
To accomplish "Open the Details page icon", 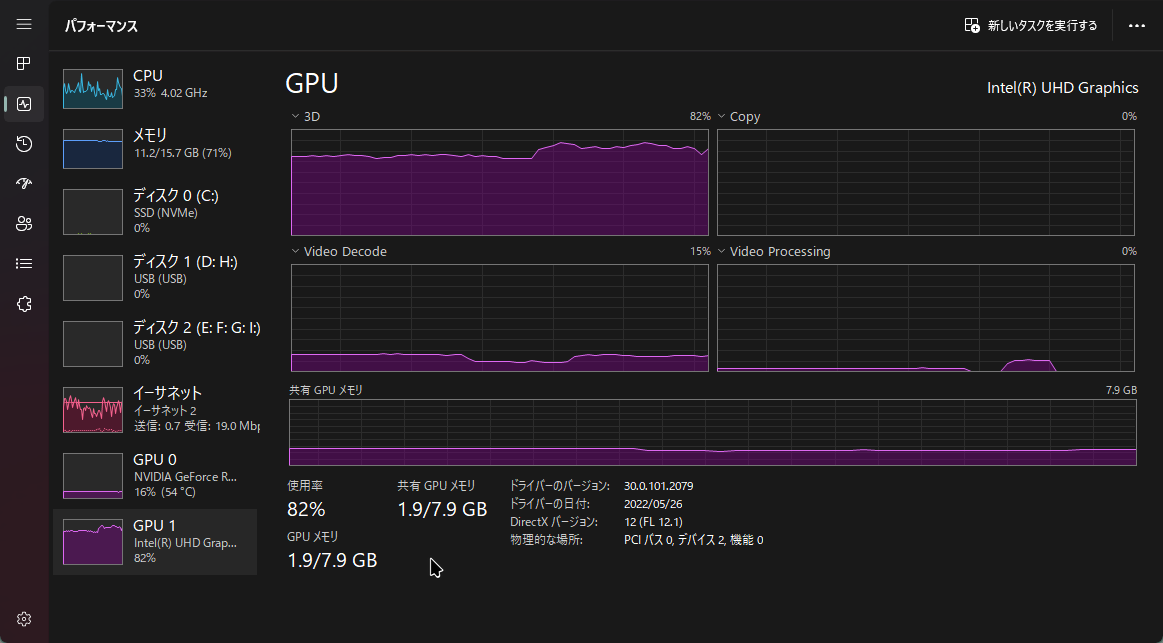I will (x=24, y=264).
